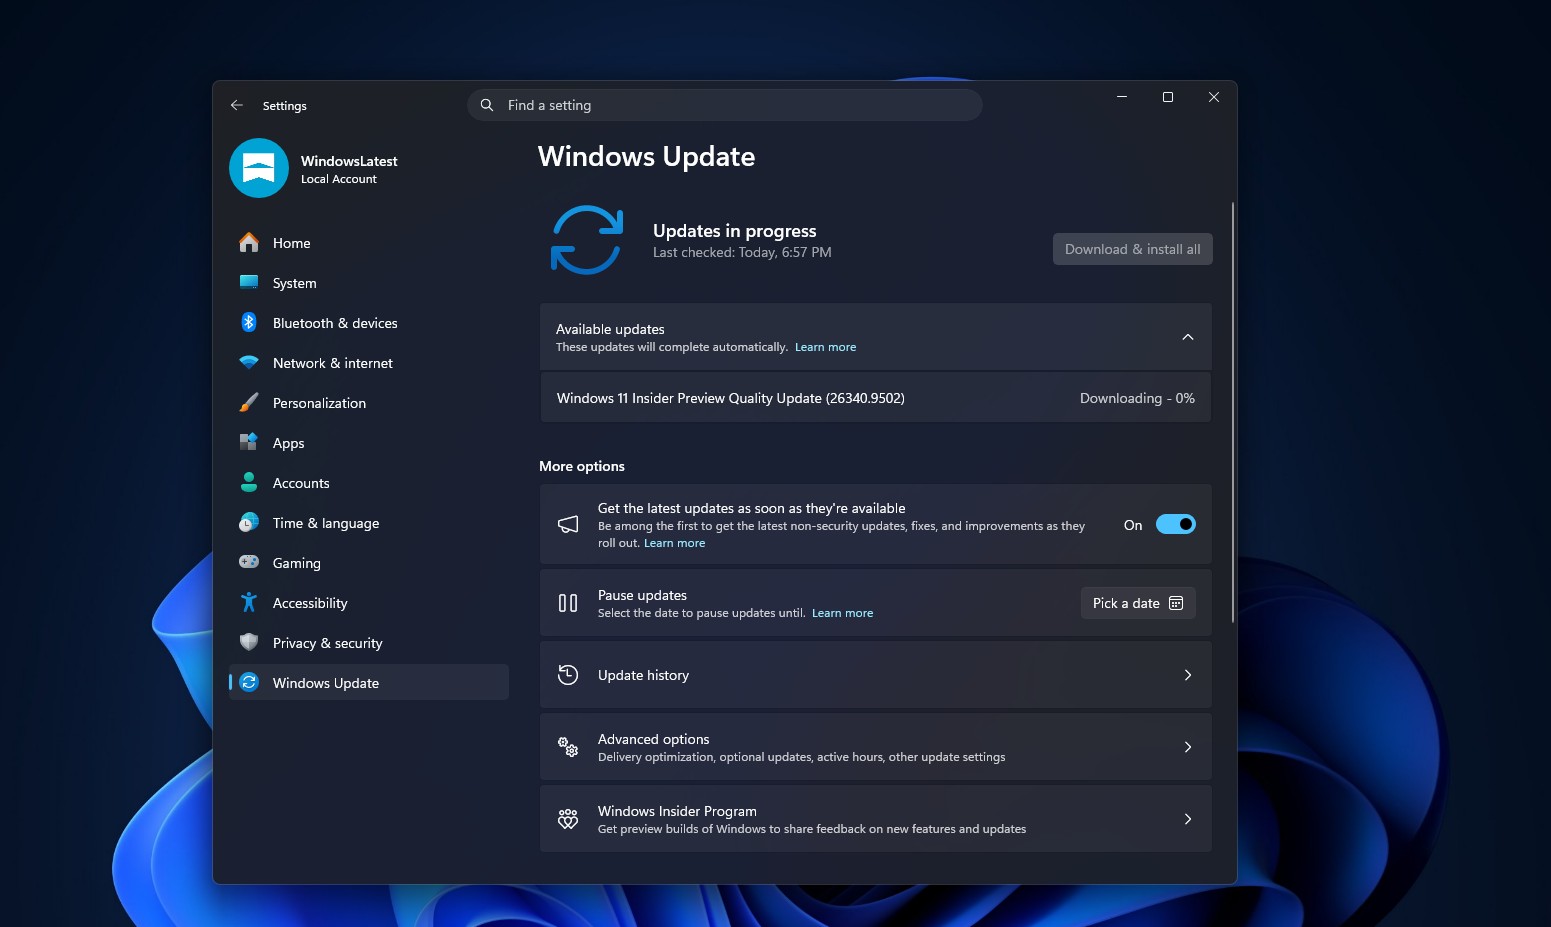This screenshot has height=927, width=1551.
Task: Select Windows Update in the sidebar
Action: (369, 683)
